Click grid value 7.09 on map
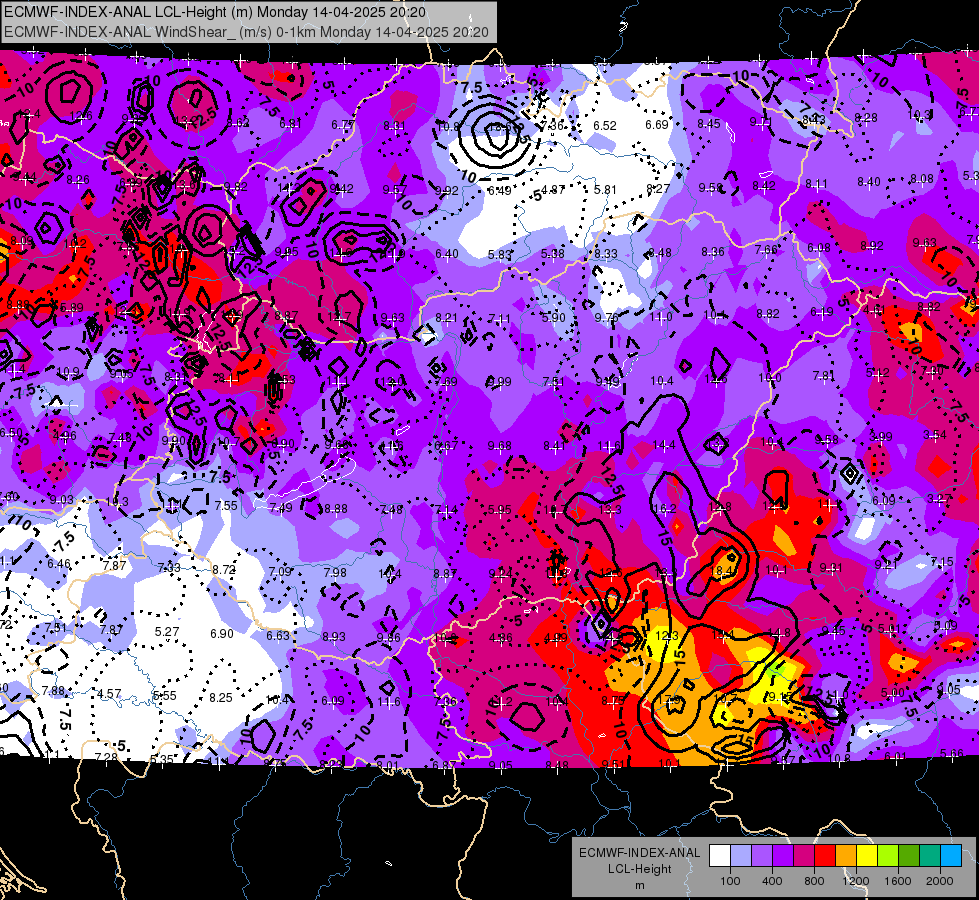 point(280,571)
